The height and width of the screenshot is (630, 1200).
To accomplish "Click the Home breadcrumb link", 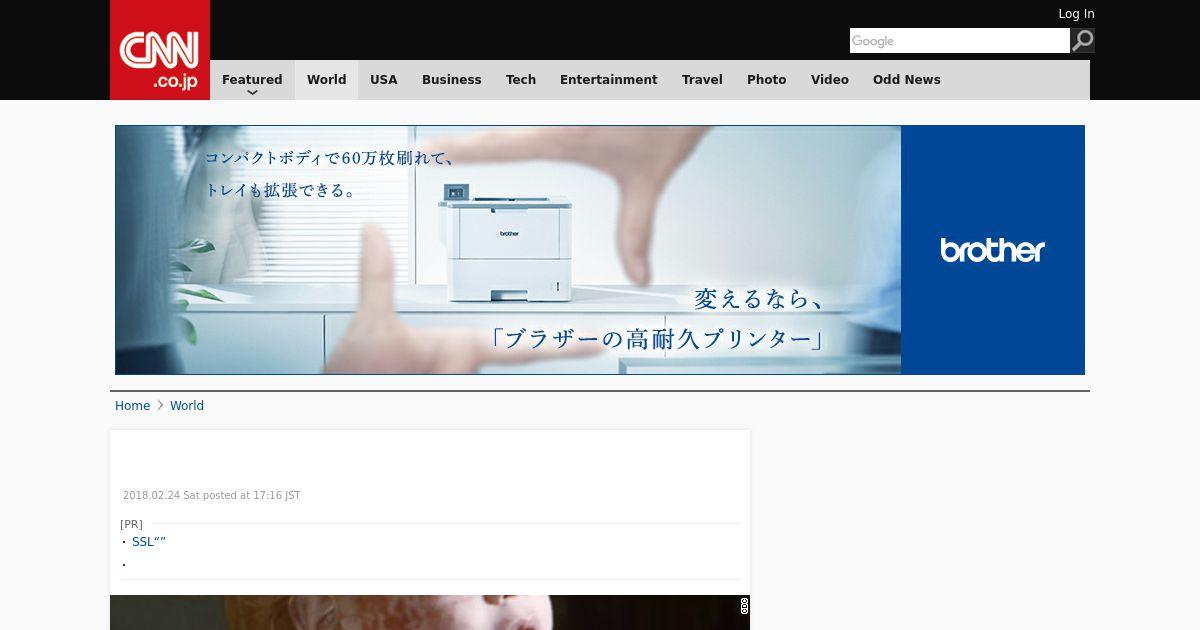I will [x=132, y=406].
